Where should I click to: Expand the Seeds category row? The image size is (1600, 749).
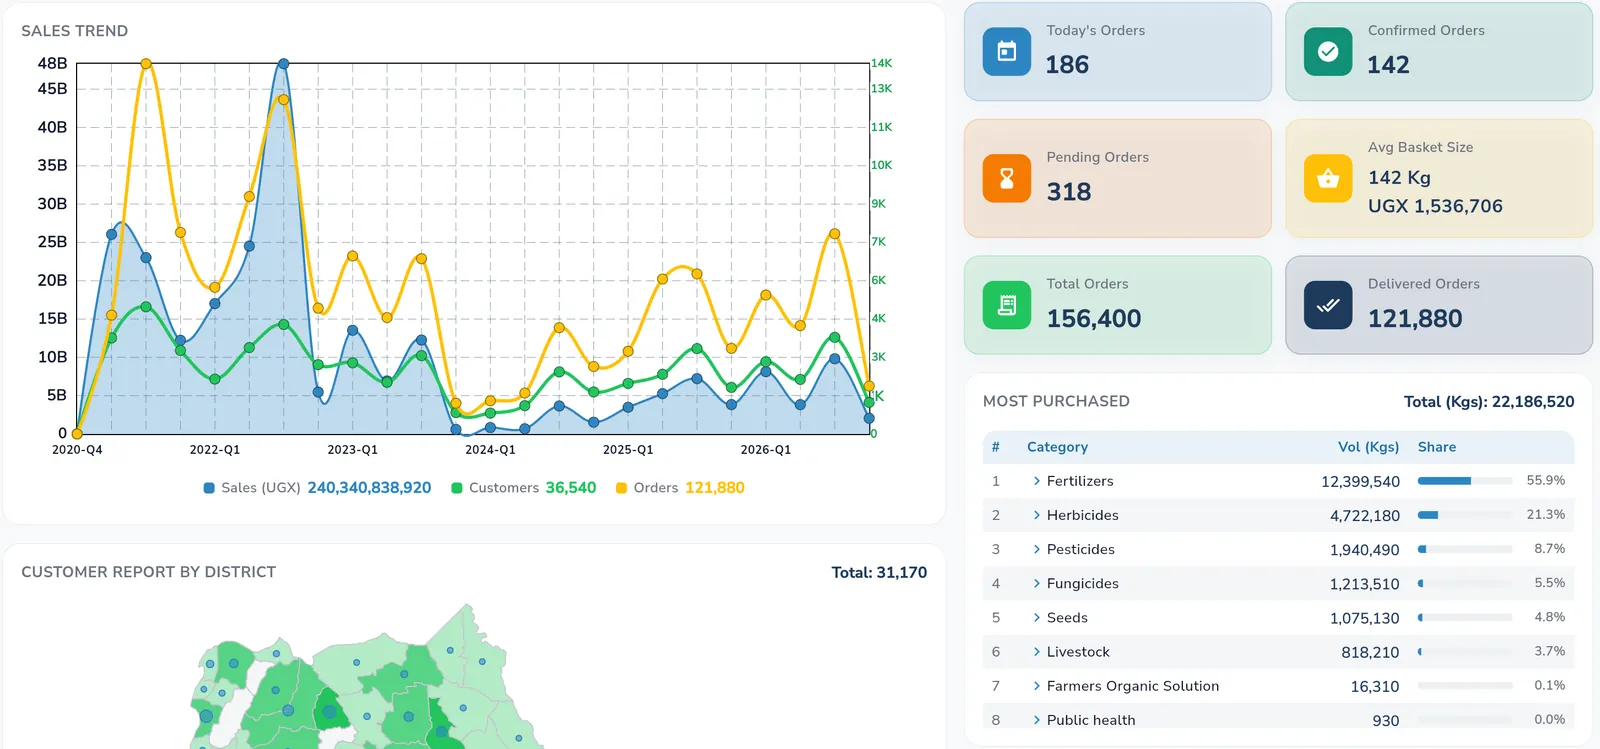click(x=1036, y=617)
